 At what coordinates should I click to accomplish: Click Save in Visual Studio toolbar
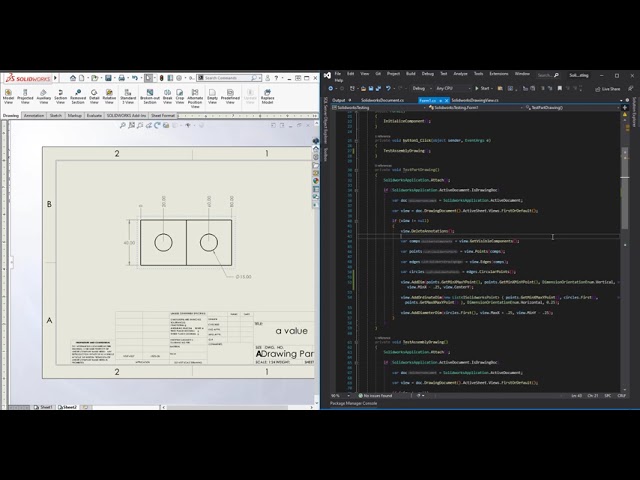(x=371, y=89)
